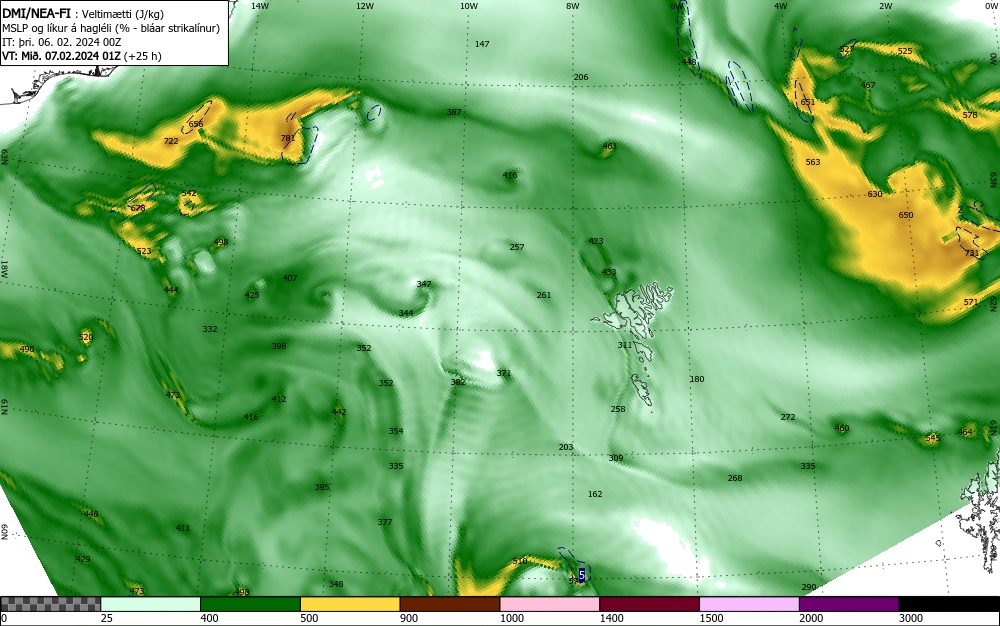Click the 433 value northwest of the islands
The image size is (1000, 626).
pyautogui.click(x=609, y=272)
